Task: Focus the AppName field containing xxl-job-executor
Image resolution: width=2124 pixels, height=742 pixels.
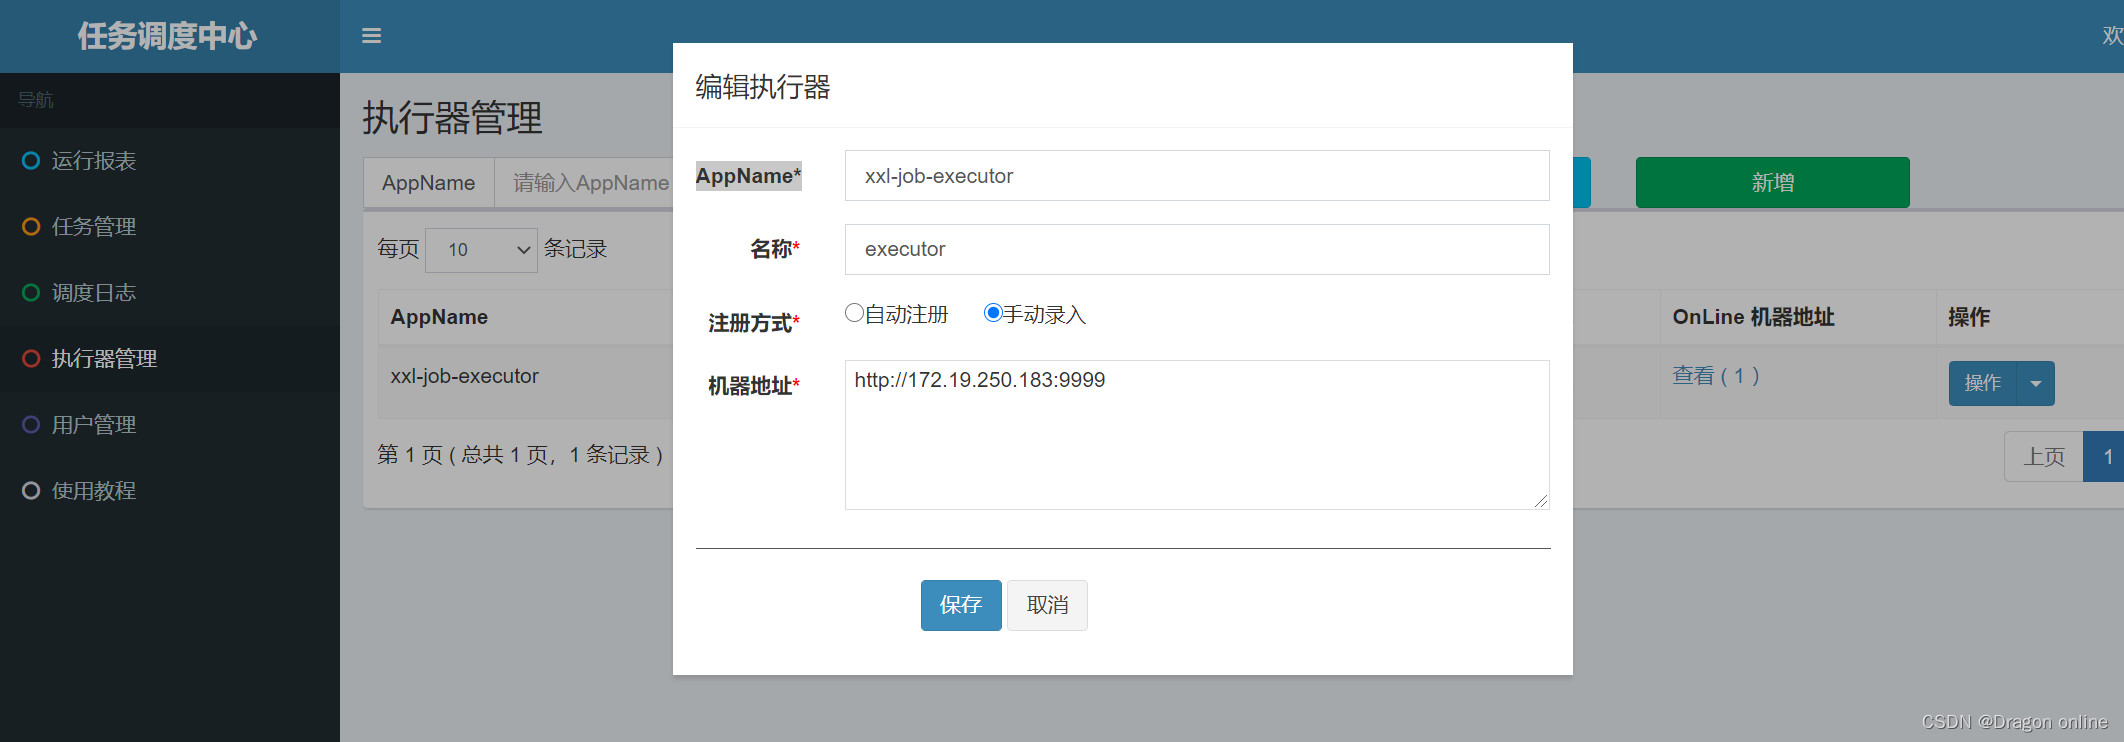Action: coord(1197,176)
